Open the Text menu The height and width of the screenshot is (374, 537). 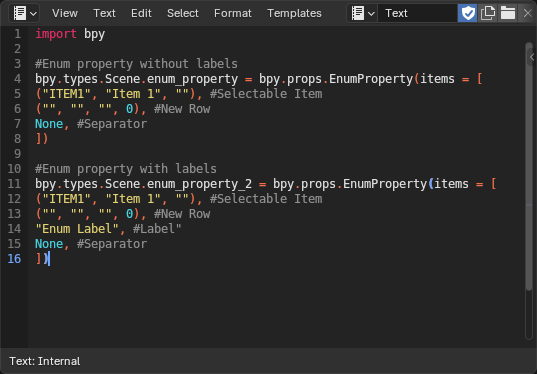pos(104,13)
